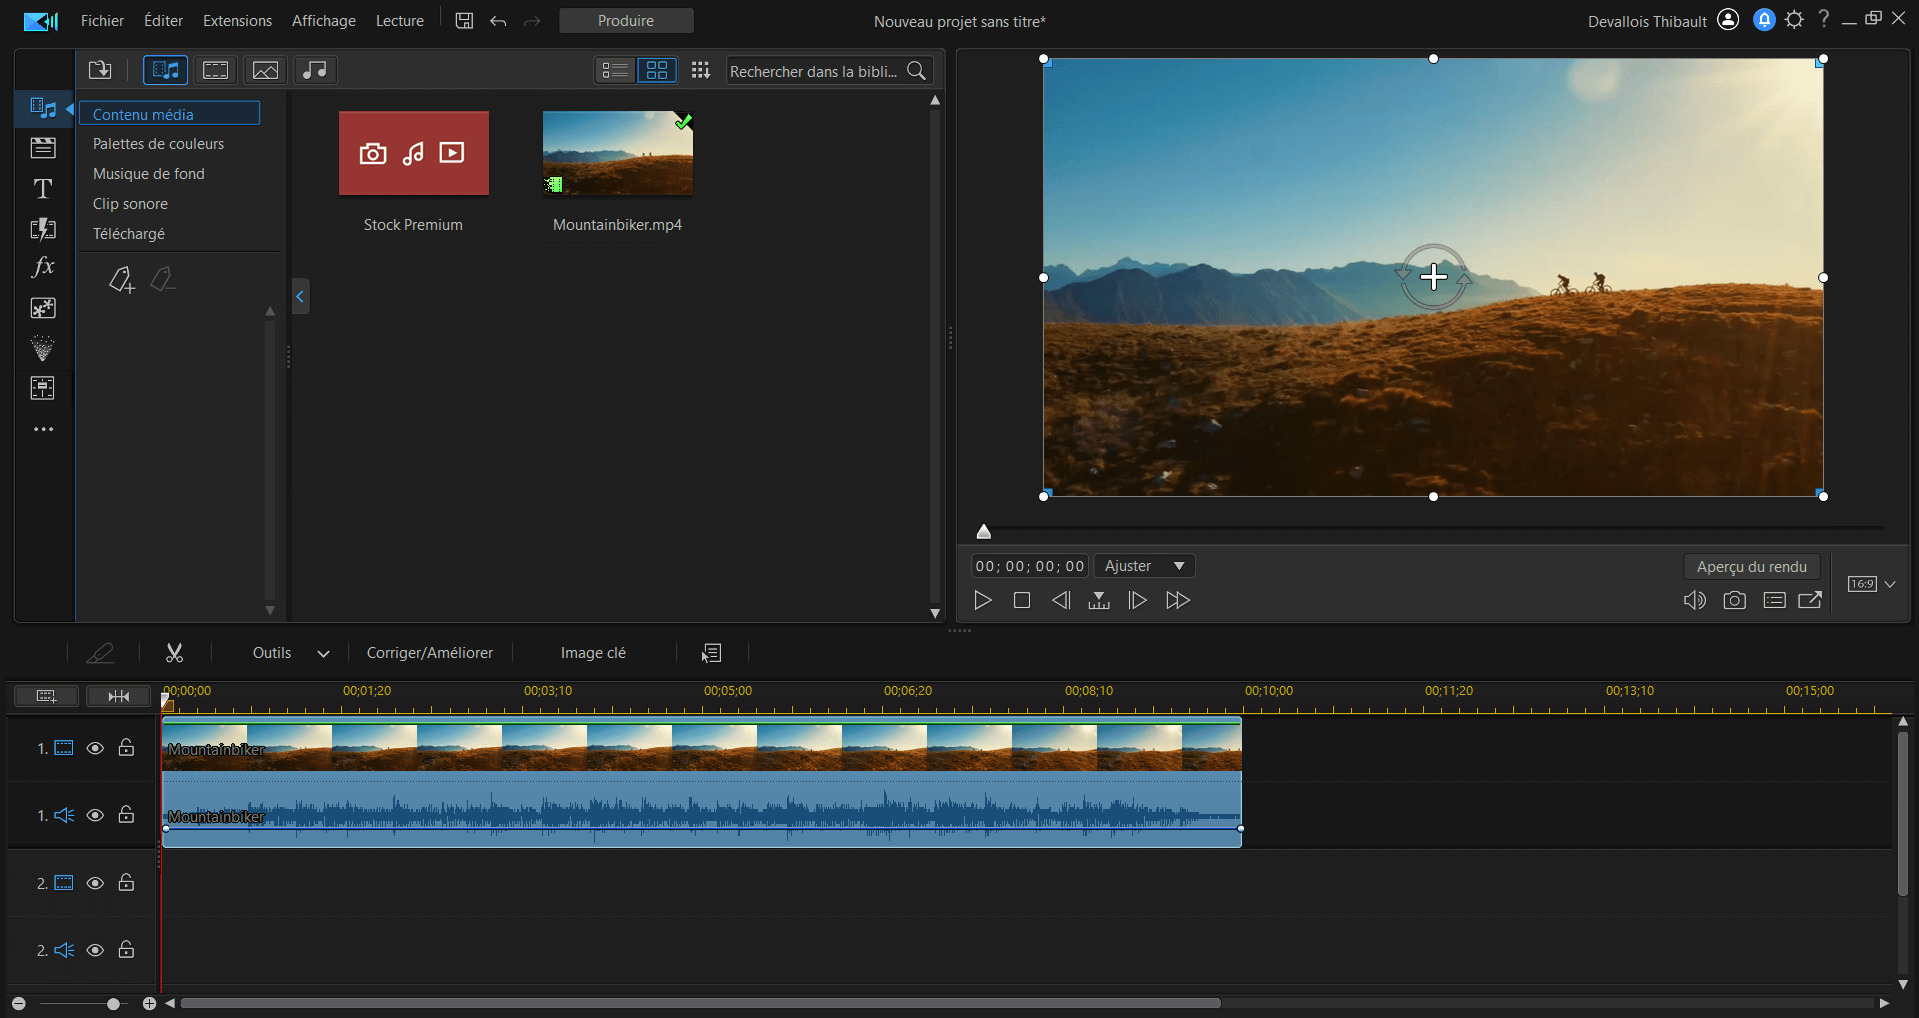Toggle visibility of video track 2
The image size is (1919, 1018).
[95, 883]
